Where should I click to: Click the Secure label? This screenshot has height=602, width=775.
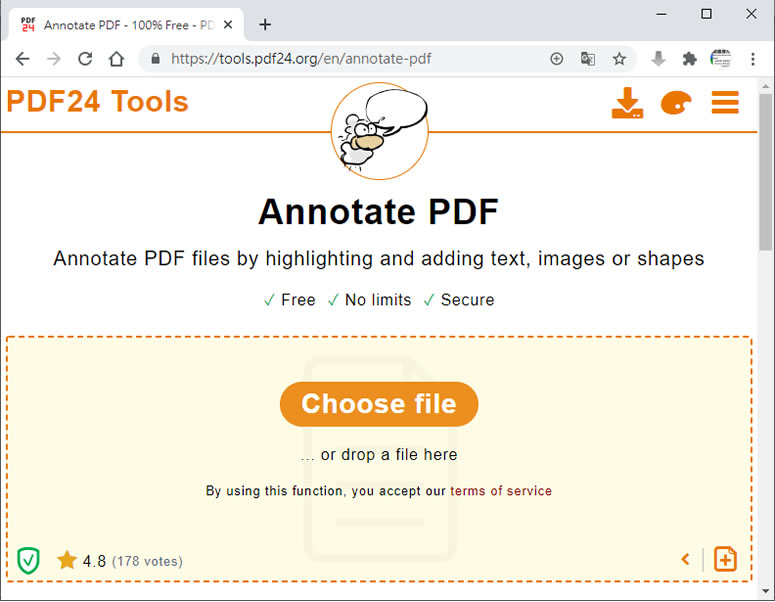[x=459, y=300]
